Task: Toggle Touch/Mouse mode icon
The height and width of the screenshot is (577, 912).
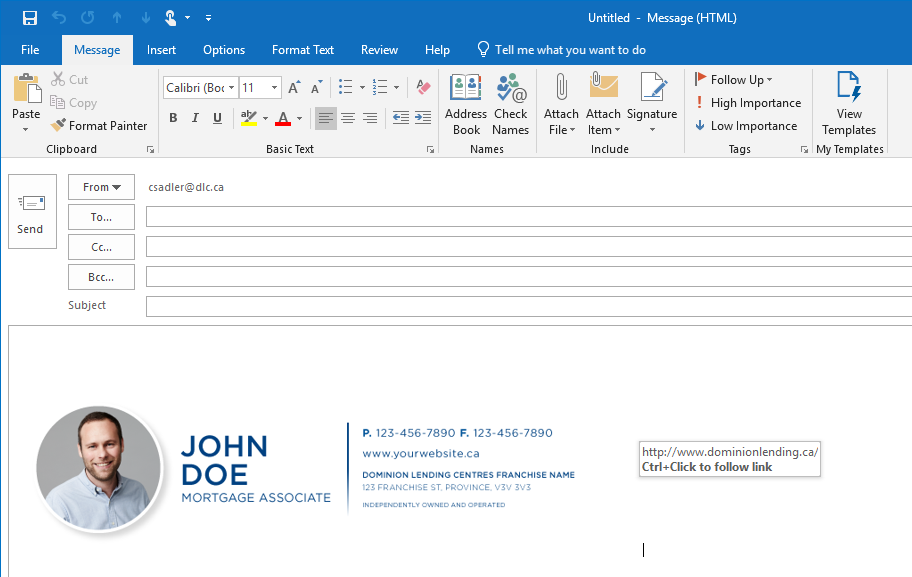Action: pyautogui.click(x=170, y=18)
